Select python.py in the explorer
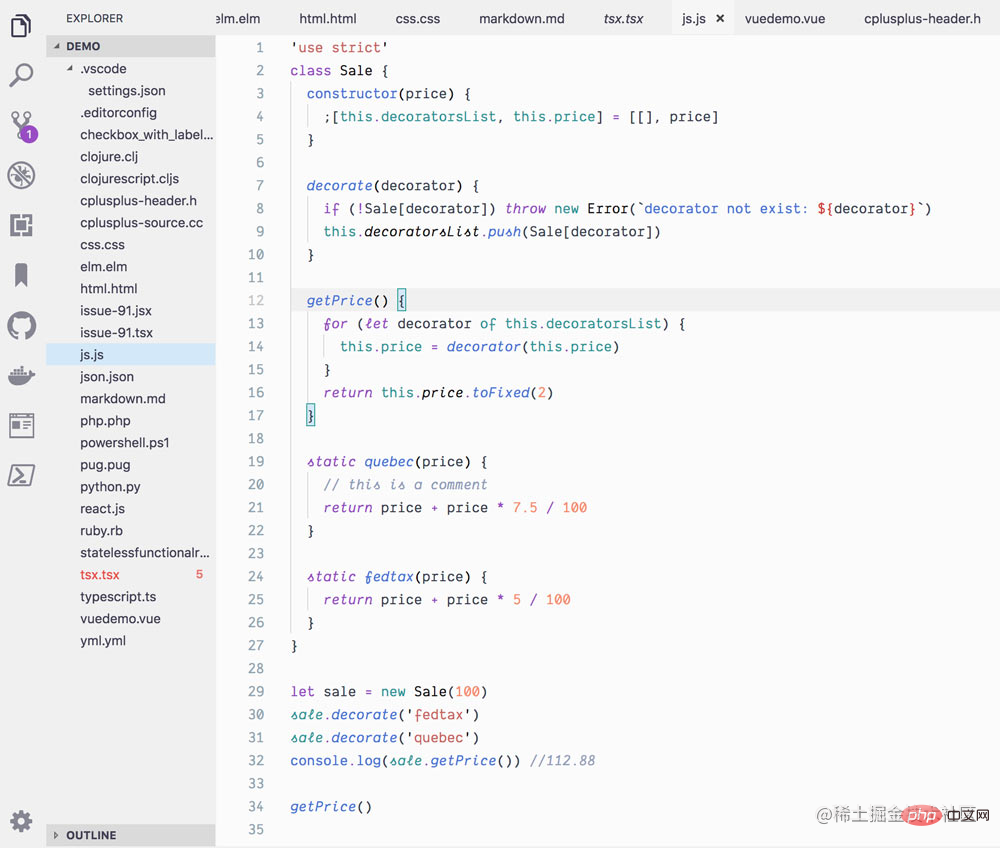This screenshot has height=848, width=1000. tap(110, 487)
